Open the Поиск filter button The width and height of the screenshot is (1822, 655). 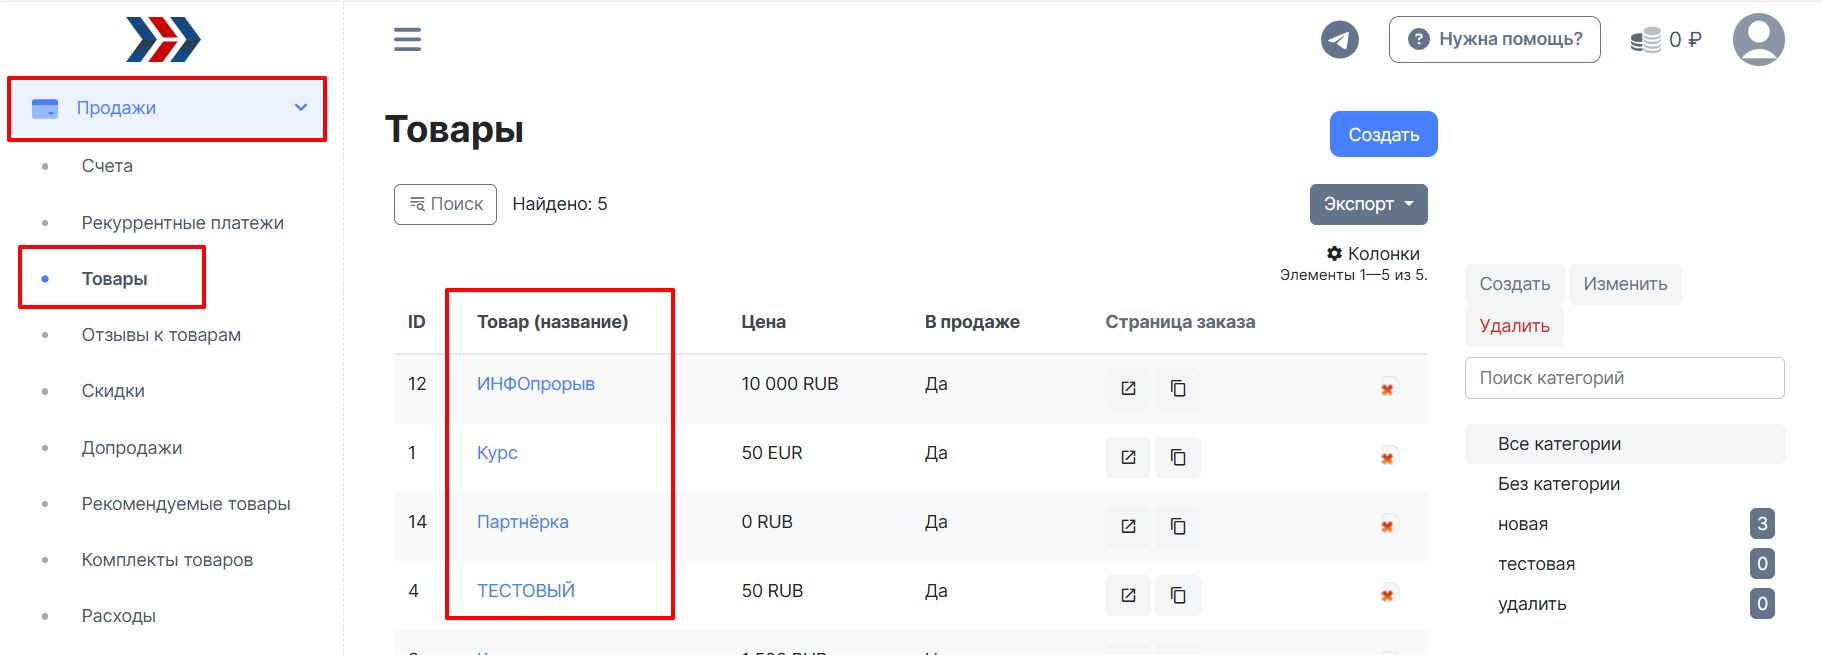[445, 204]
